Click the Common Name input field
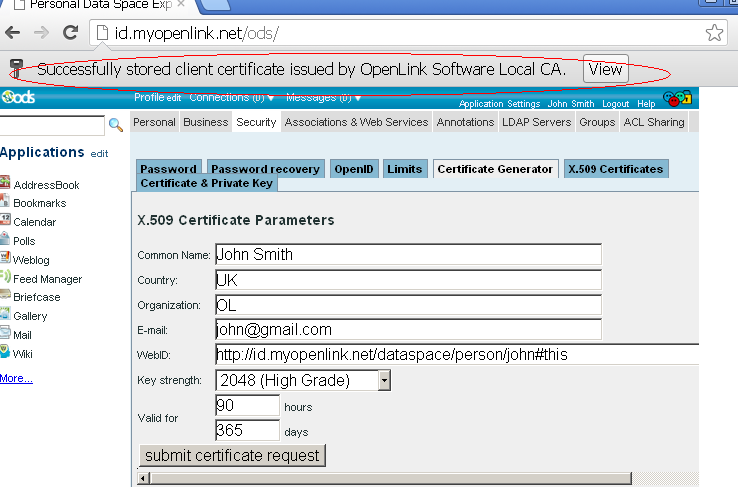Viewport: 738px width, 487px height. pos(408,254)
